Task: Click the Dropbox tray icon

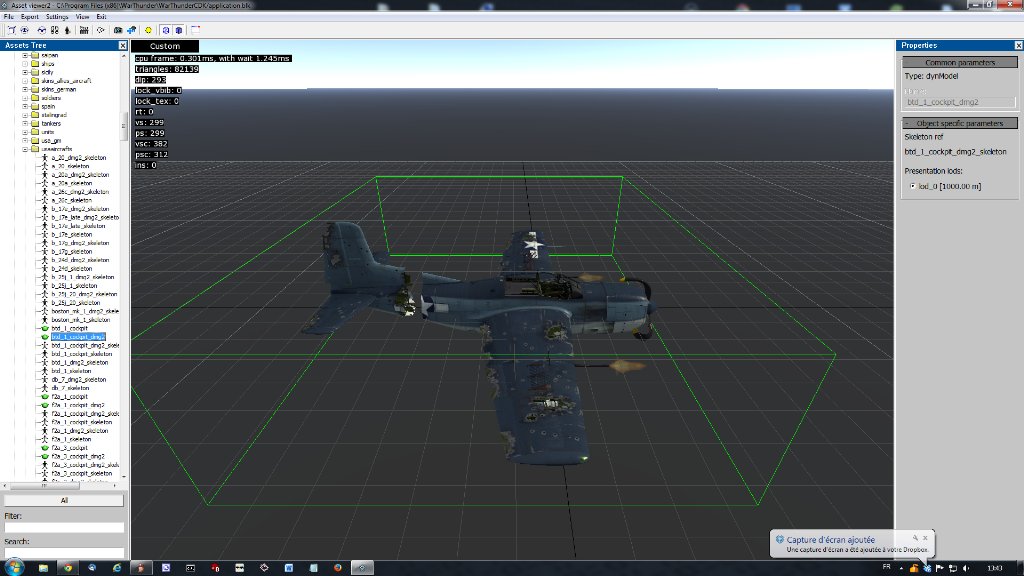Action: point(927,568)
